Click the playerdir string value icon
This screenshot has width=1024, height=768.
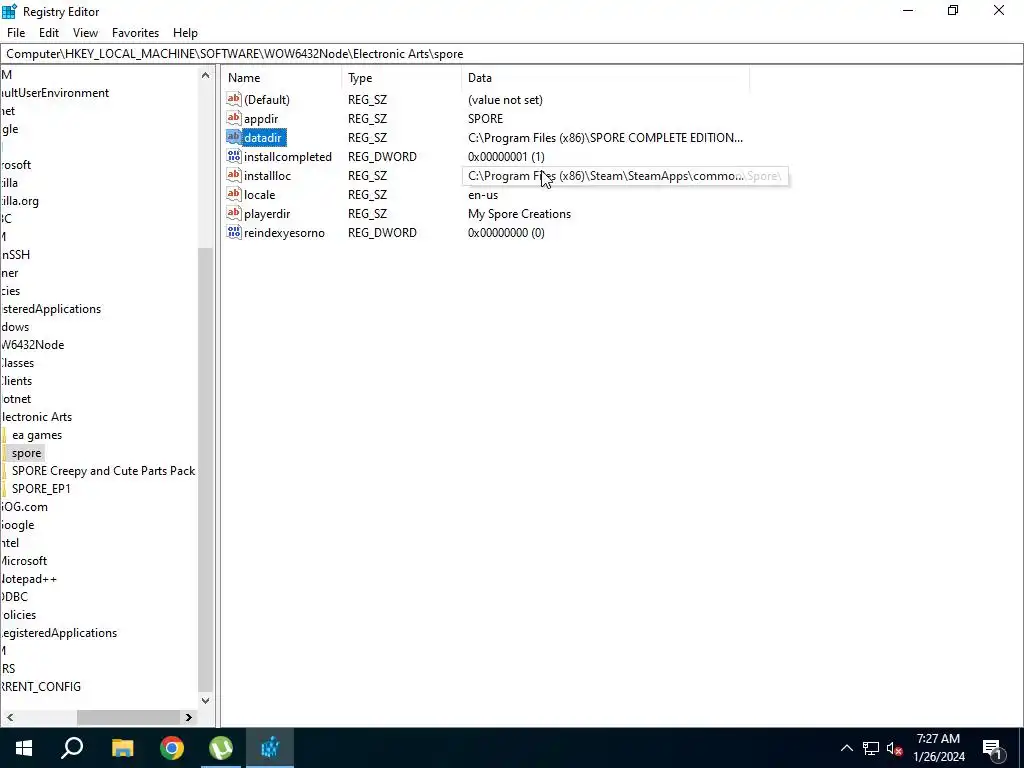pyautogui.click(x=234, y=213)
